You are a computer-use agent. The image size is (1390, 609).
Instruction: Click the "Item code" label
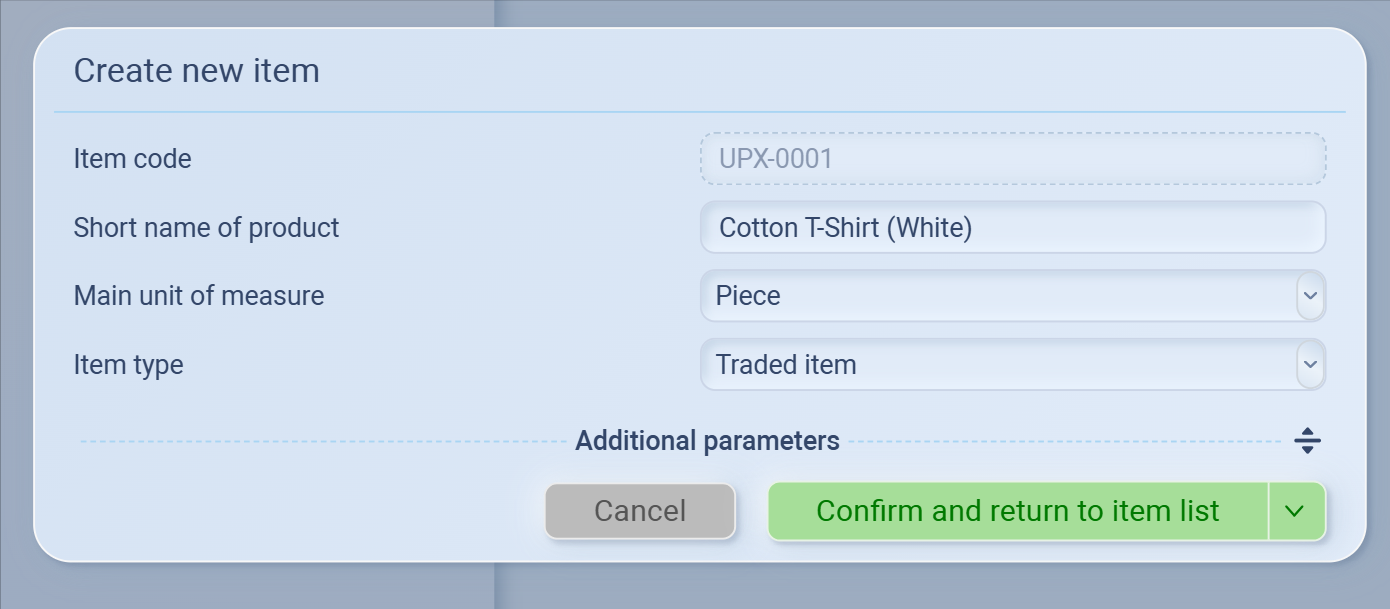click(x=132, y=159)
